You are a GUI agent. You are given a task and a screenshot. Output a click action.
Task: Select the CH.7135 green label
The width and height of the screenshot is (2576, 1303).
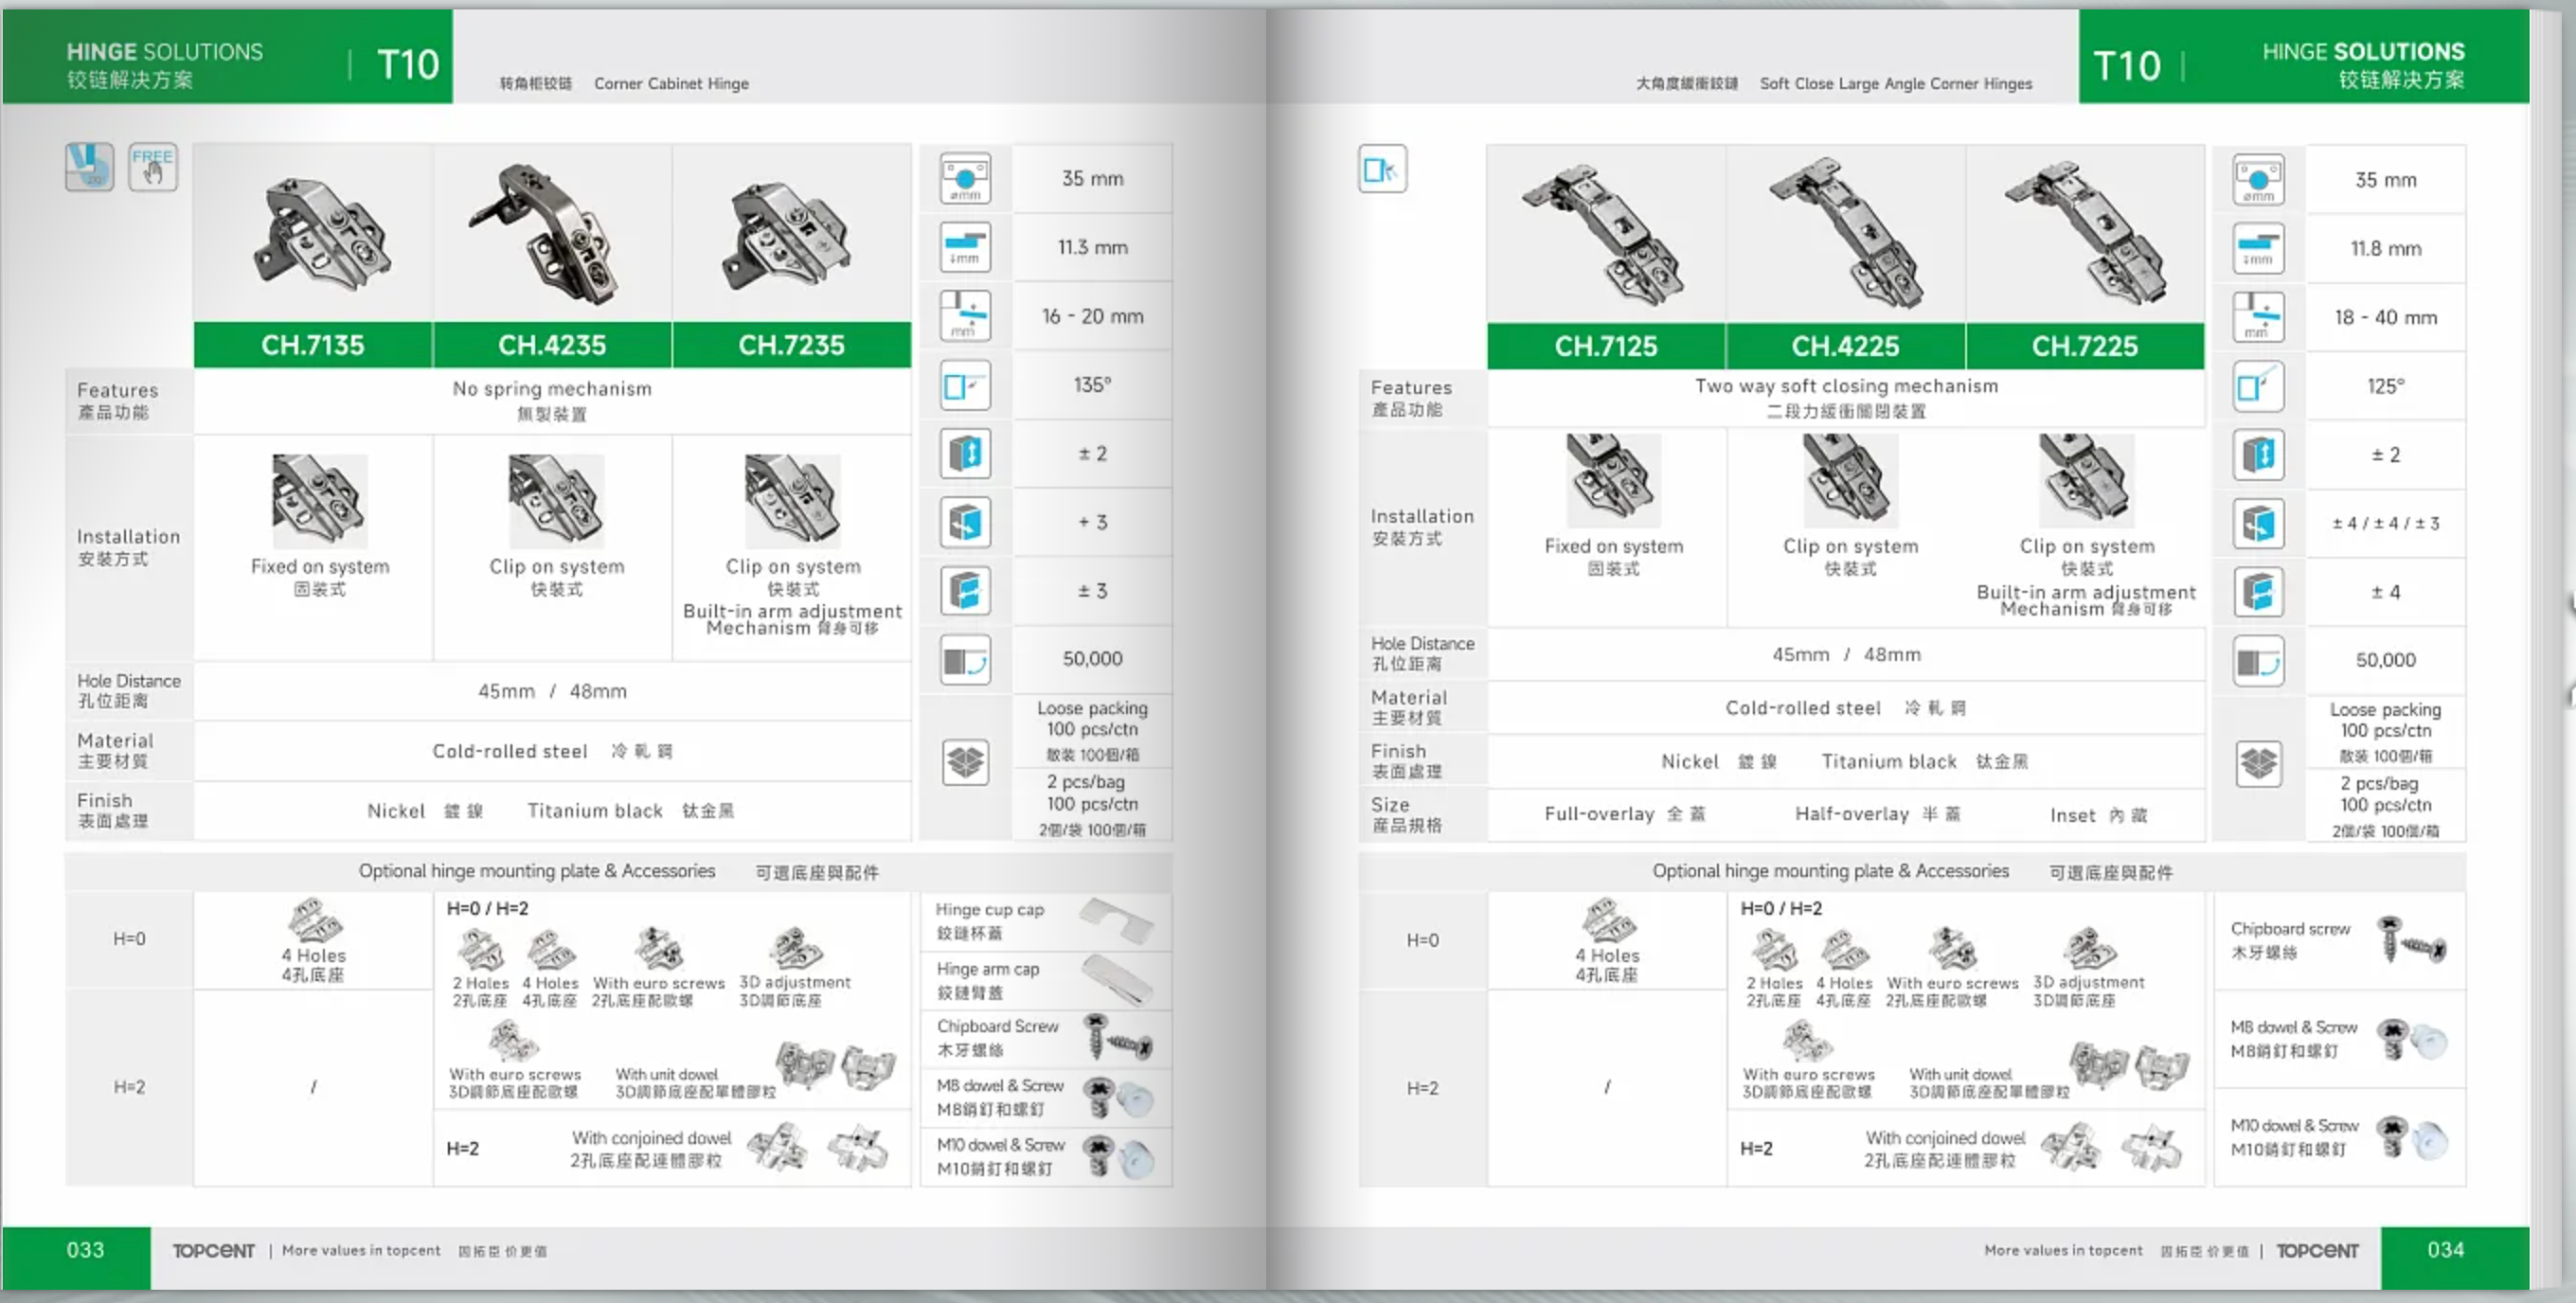[313, 345]
